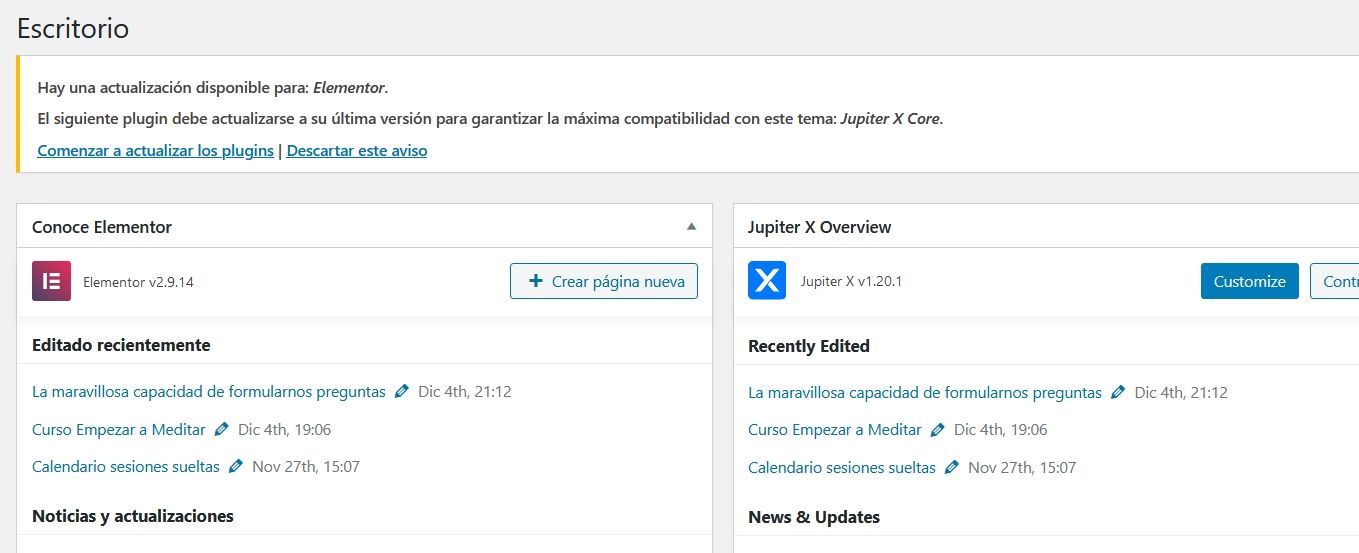Edit pencil beside 'Calendario sesiones sueltas' in Jupiter X Overview

tap(952, 467)
